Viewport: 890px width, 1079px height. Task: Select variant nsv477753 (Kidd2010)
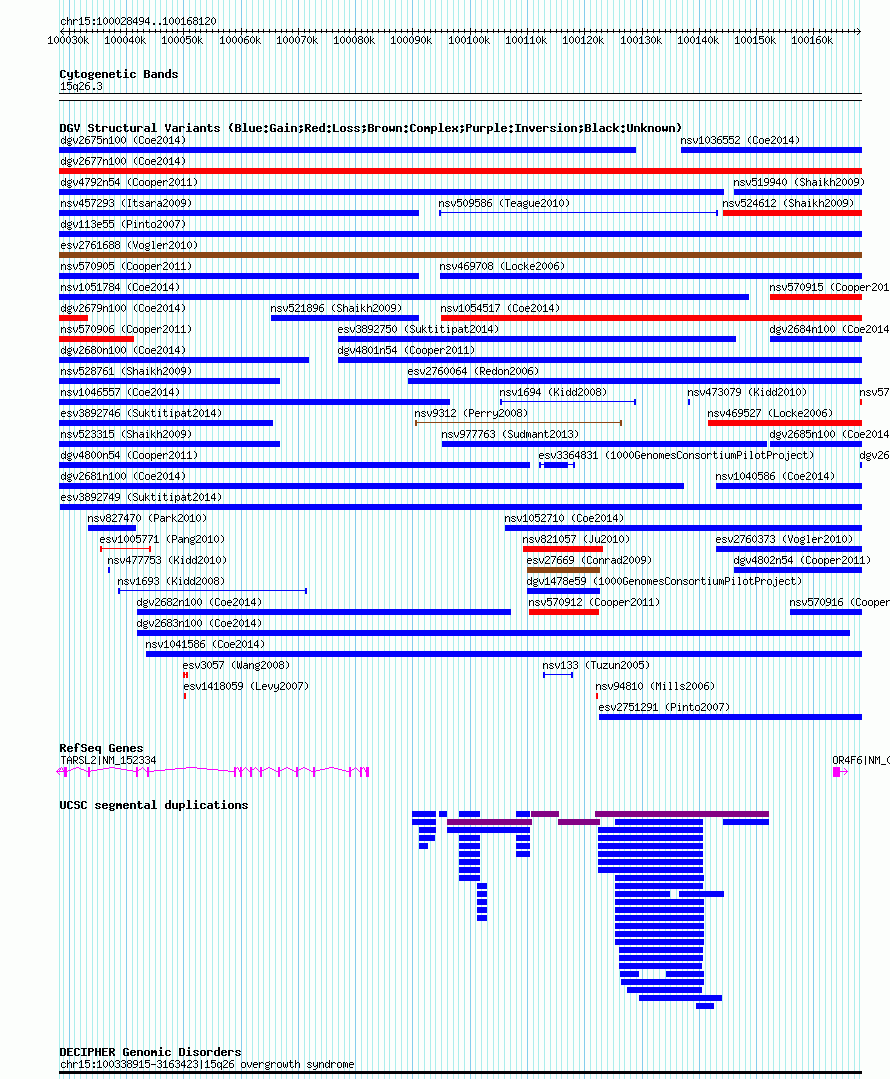coord(167,560)
